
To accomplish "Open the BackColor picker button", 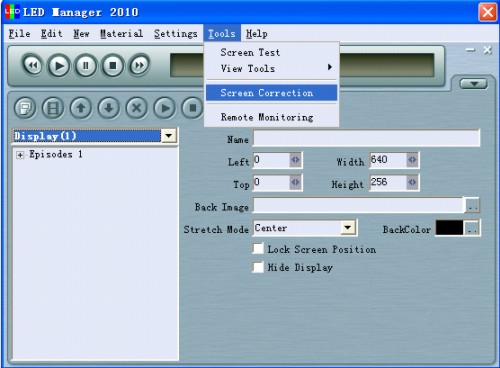I will pos(472,228).
